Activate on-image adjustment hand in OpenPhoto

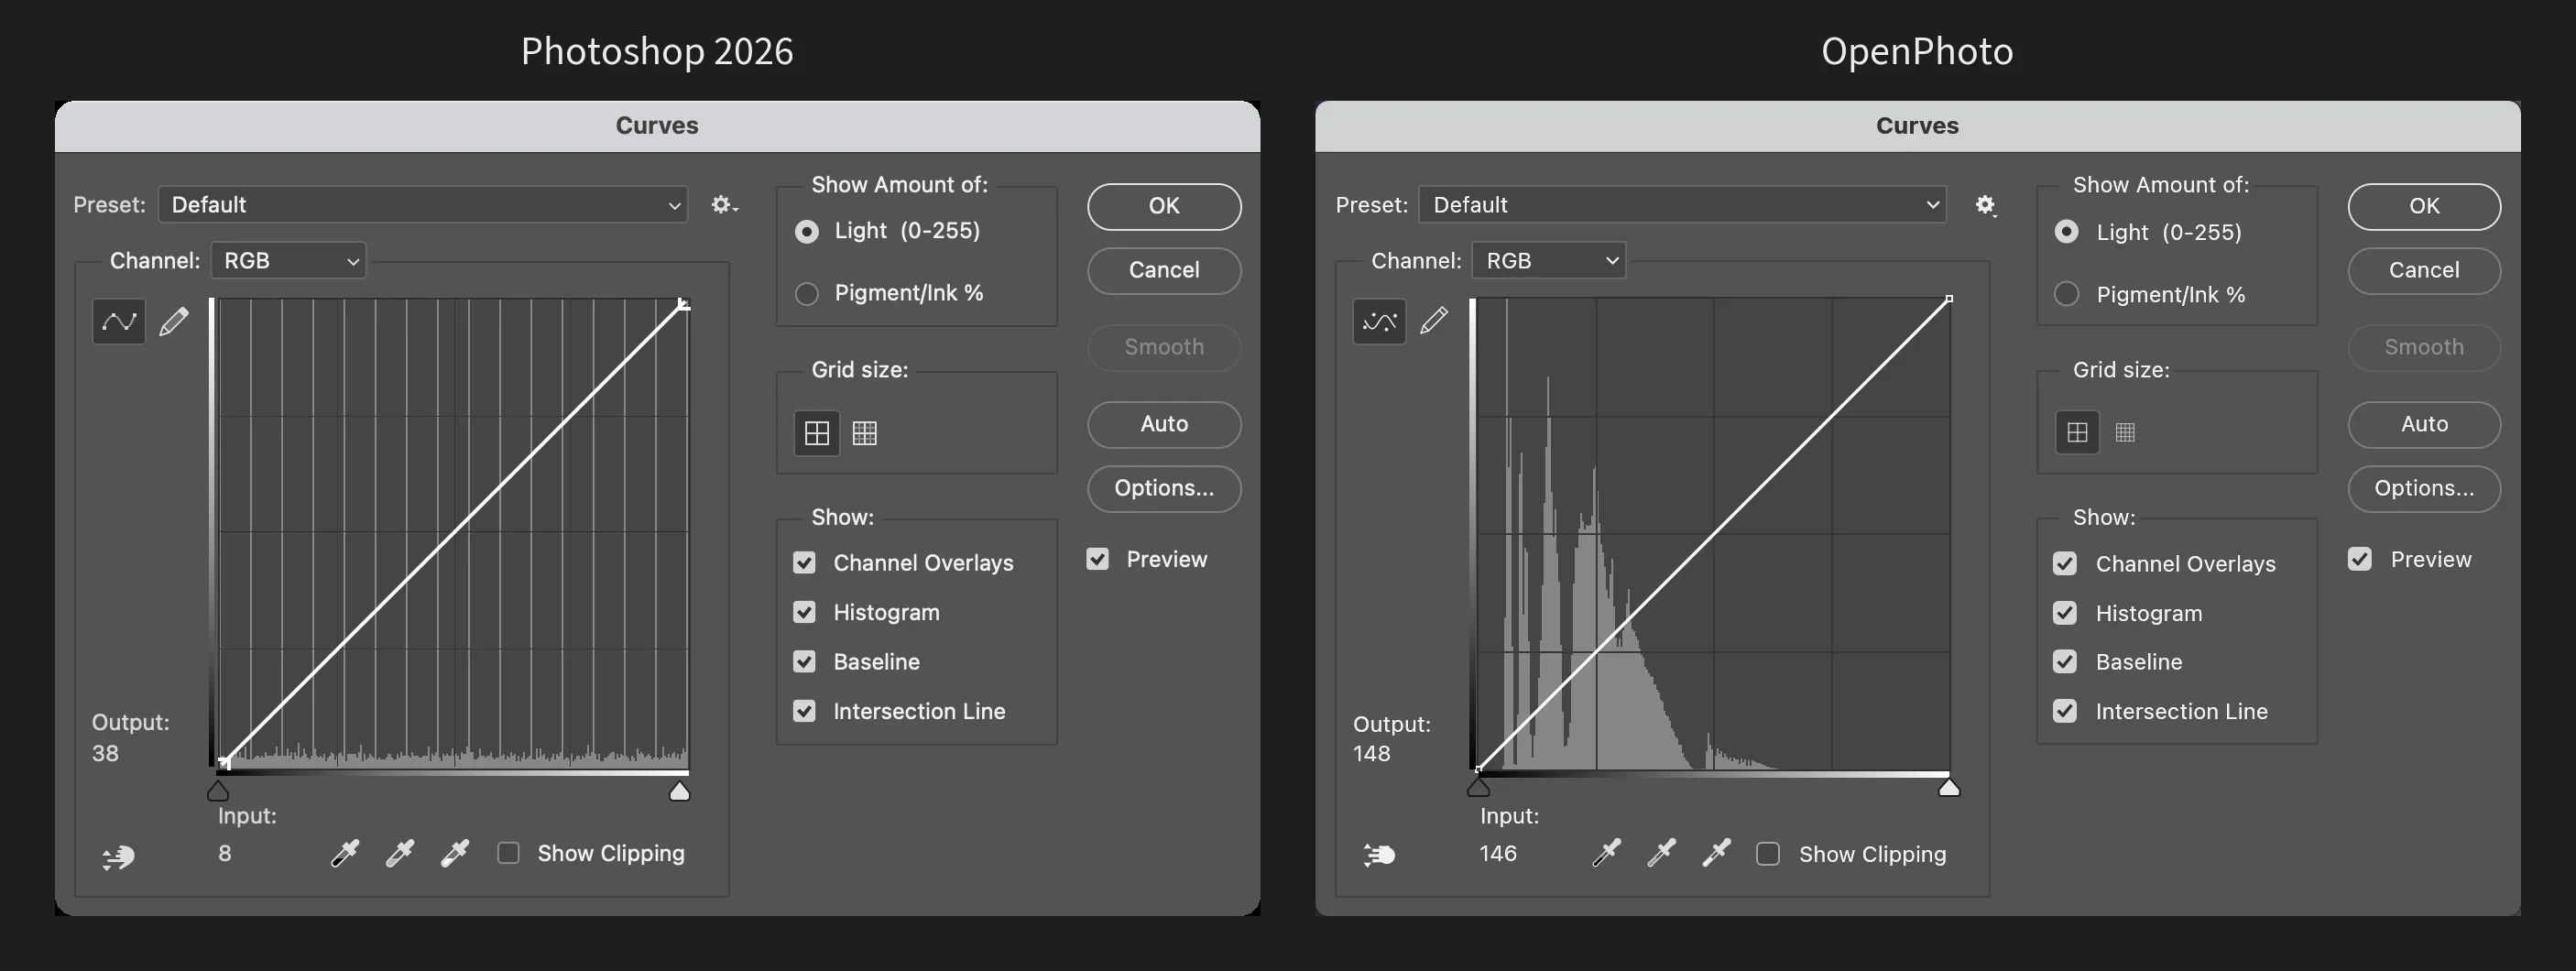(1379, 855)
